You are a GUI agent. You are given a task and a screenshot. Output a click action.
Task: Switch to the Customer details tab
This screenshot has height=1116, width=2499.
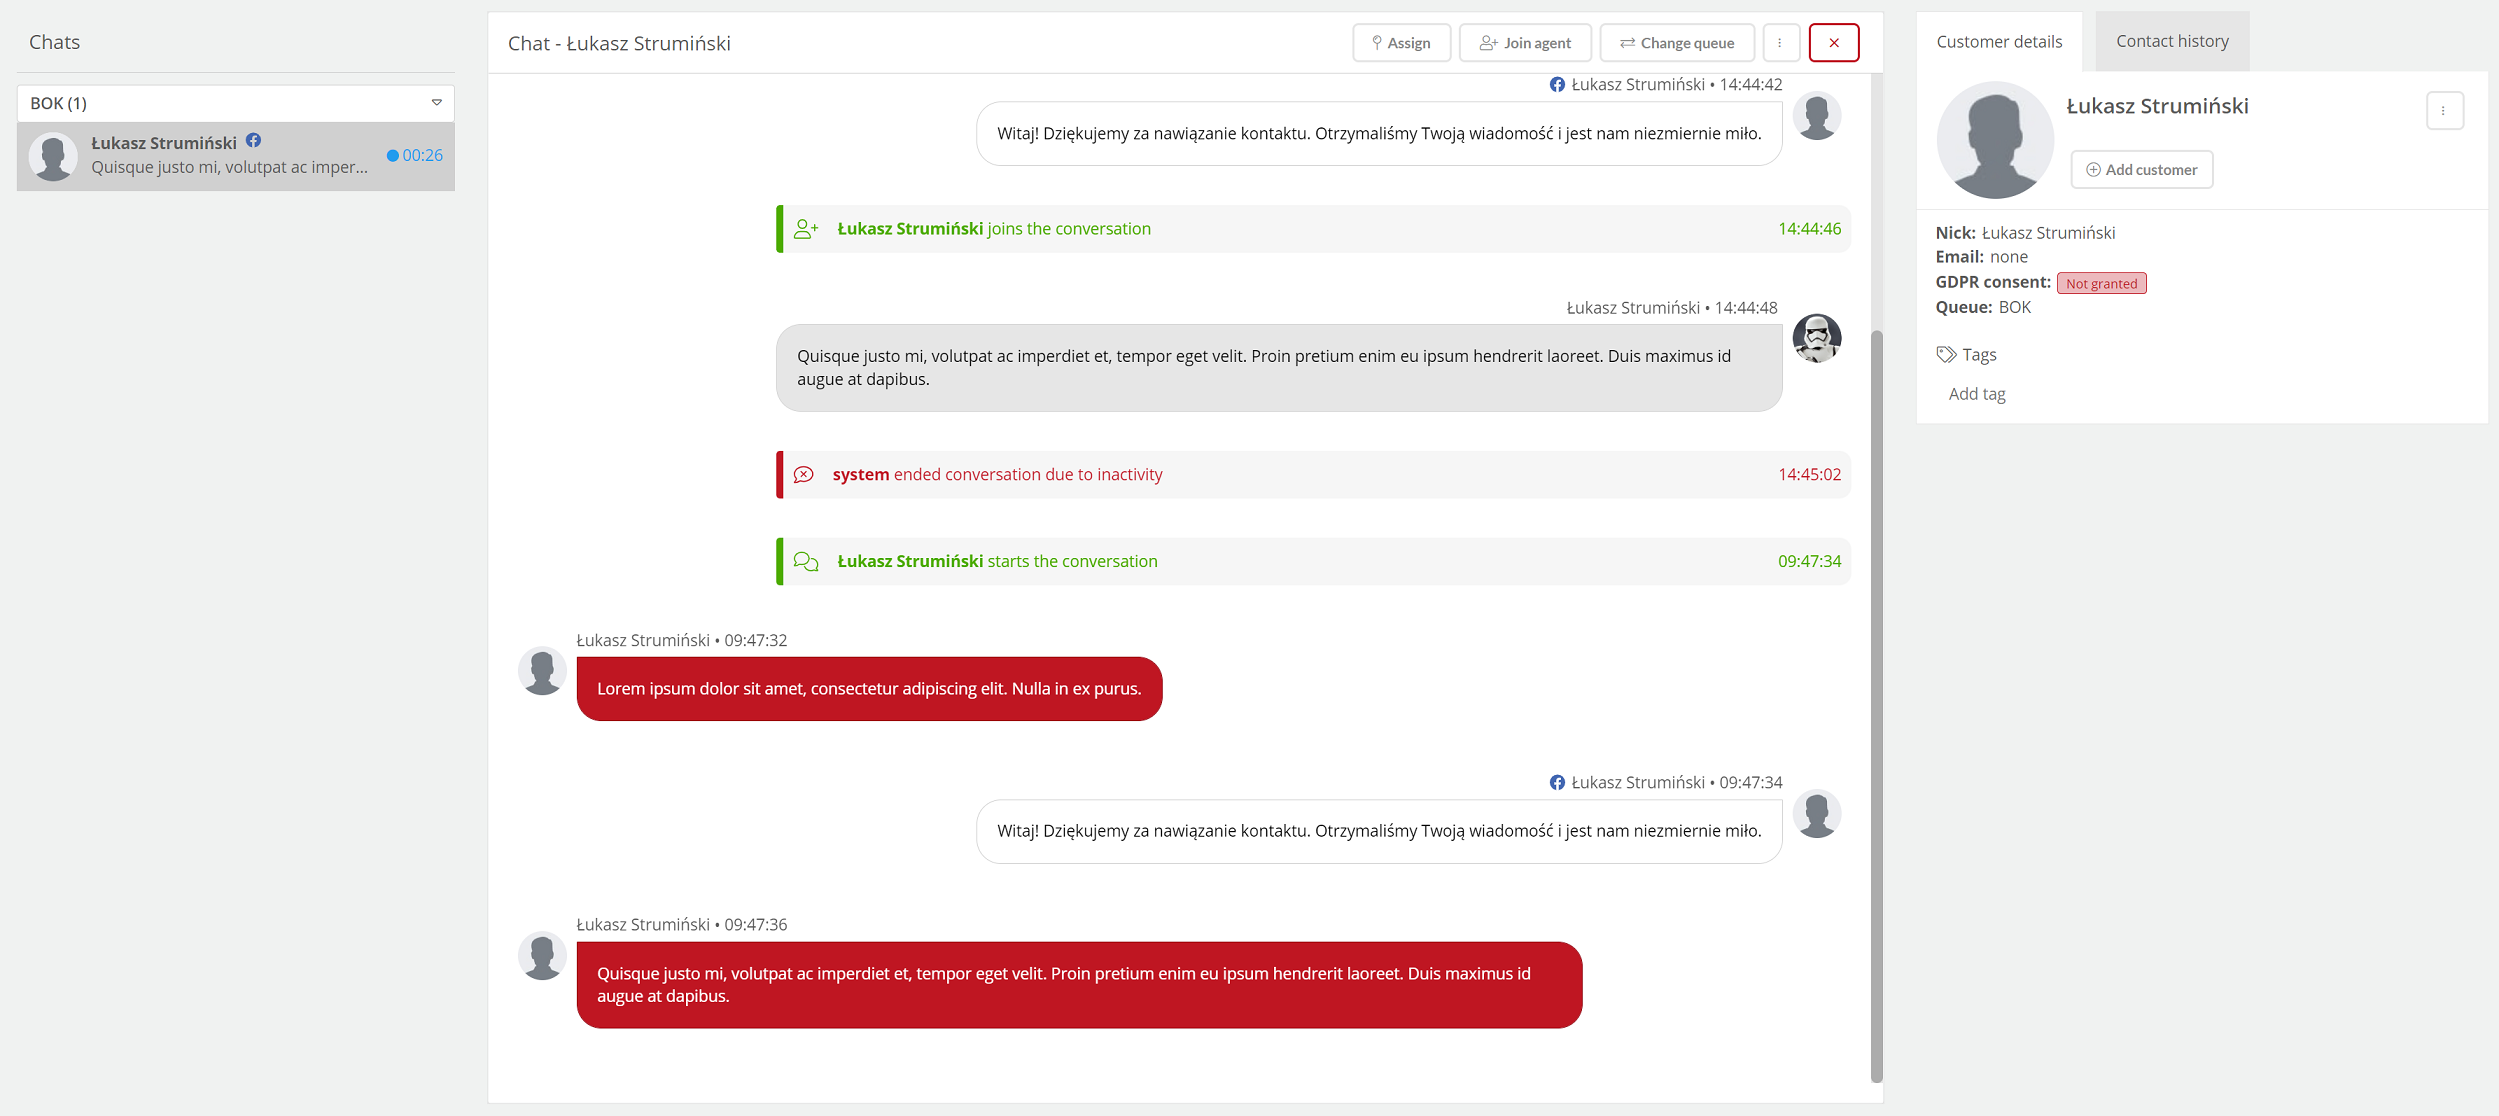(1999, 41)
